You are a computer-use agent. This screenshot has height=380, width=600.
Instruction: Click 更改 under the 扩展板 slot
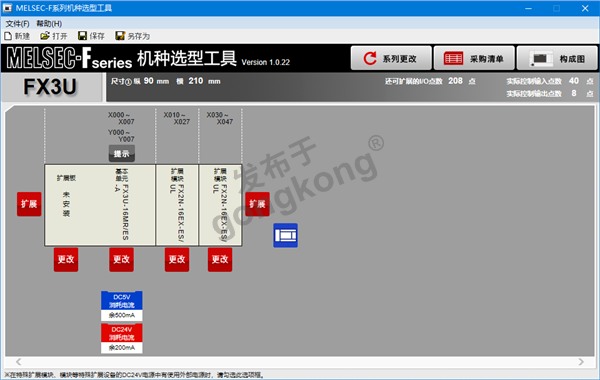(66, 259)
